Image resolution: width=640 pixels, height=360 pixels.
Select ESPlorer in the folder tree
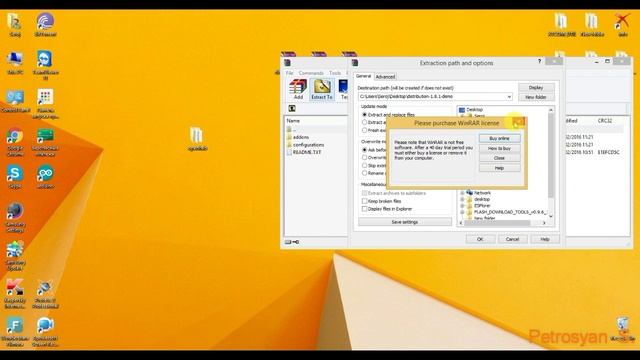482,206
